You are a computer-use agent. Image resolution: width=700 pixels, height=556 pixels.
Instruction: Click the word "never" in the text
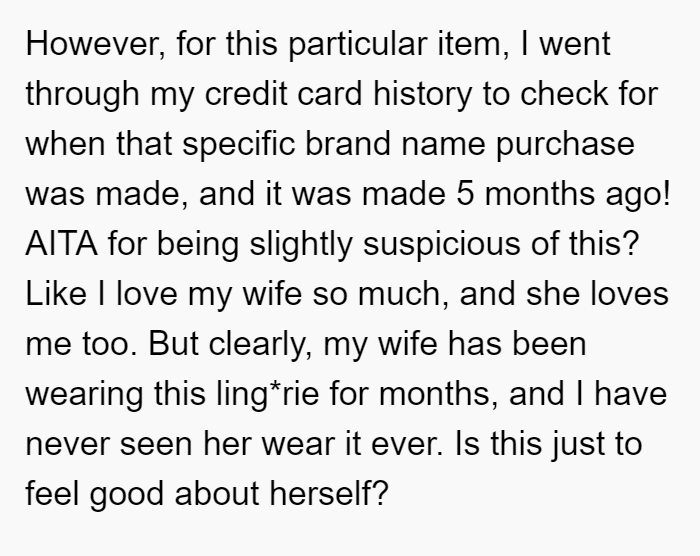[67, 445]
